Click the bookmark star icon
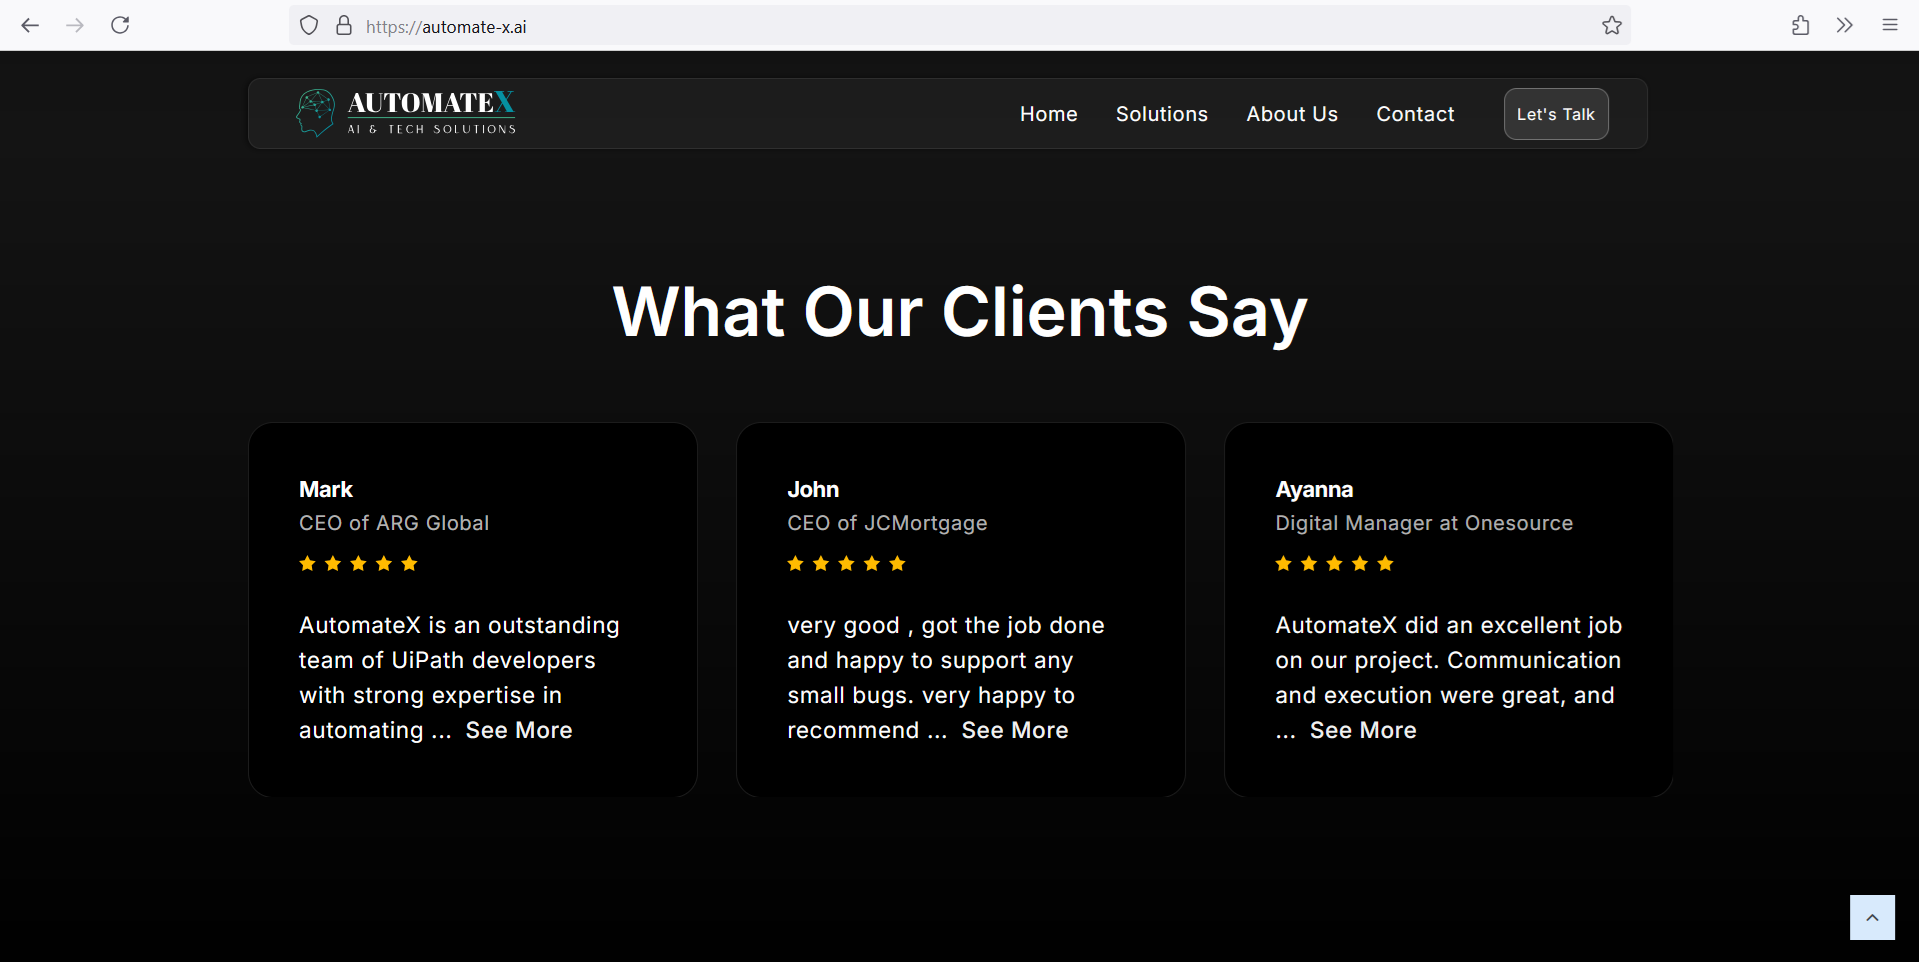This screenshot has height=962, width=1919. click(1611, 25)
